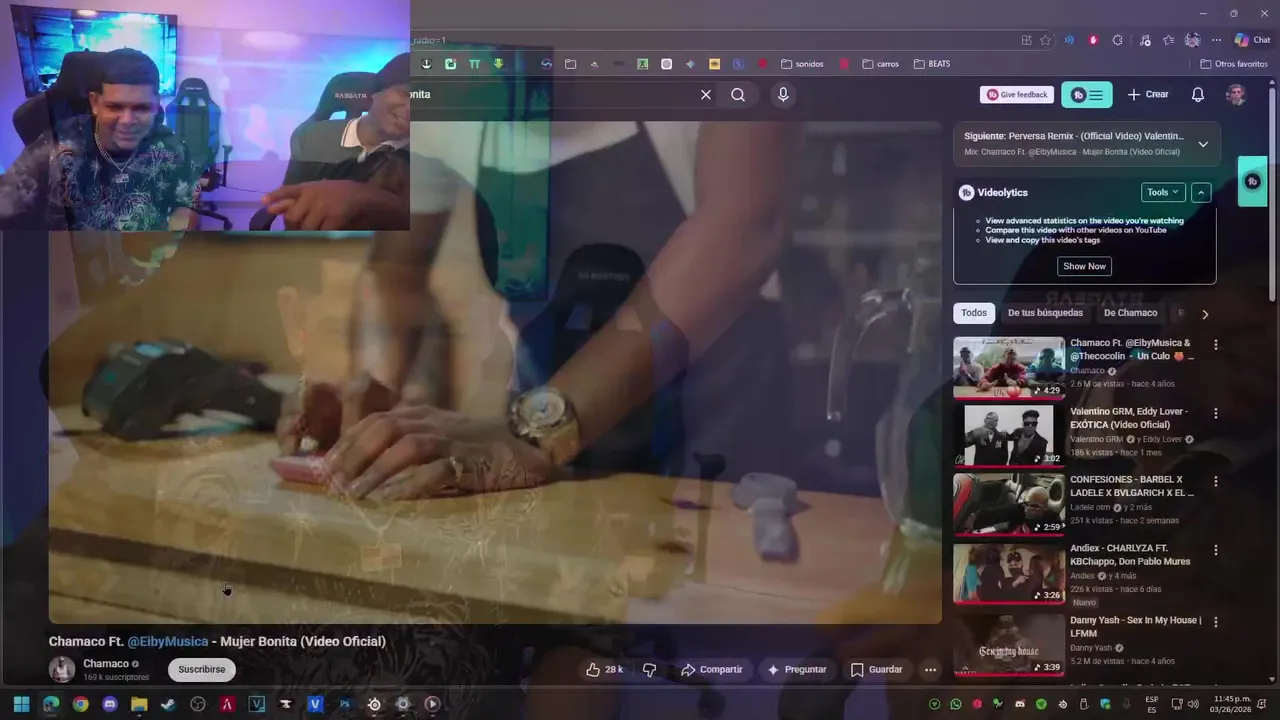Click the Give feedback button
The image size is (1280, 720).
pos(1017,95)
